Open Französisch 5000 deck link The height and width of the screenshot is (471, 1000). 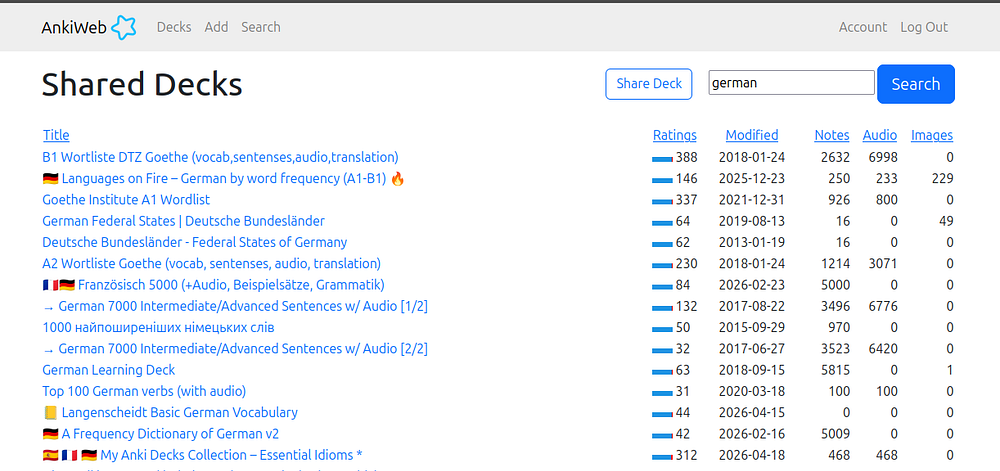click(x=213, y=285)
